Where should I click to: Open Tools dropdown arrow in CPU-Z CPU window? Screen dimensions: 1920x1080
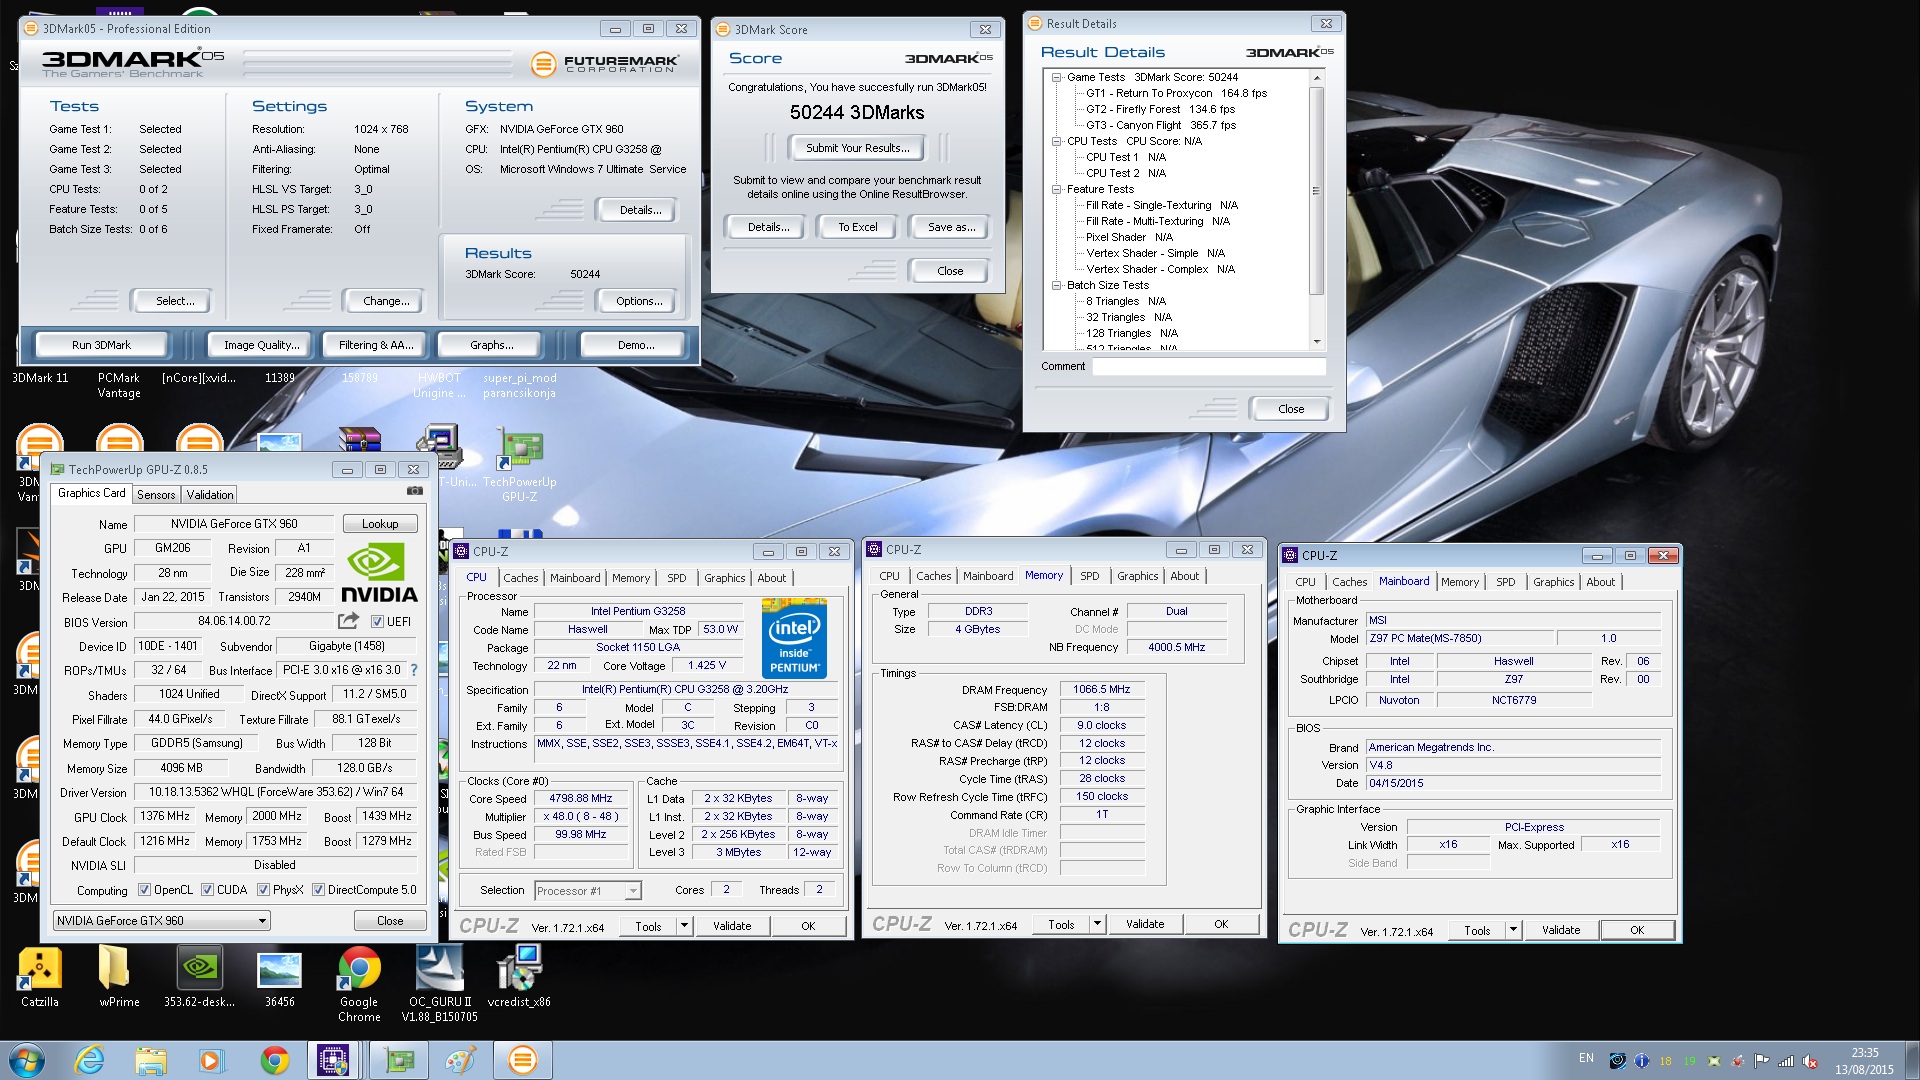point(685,926)
